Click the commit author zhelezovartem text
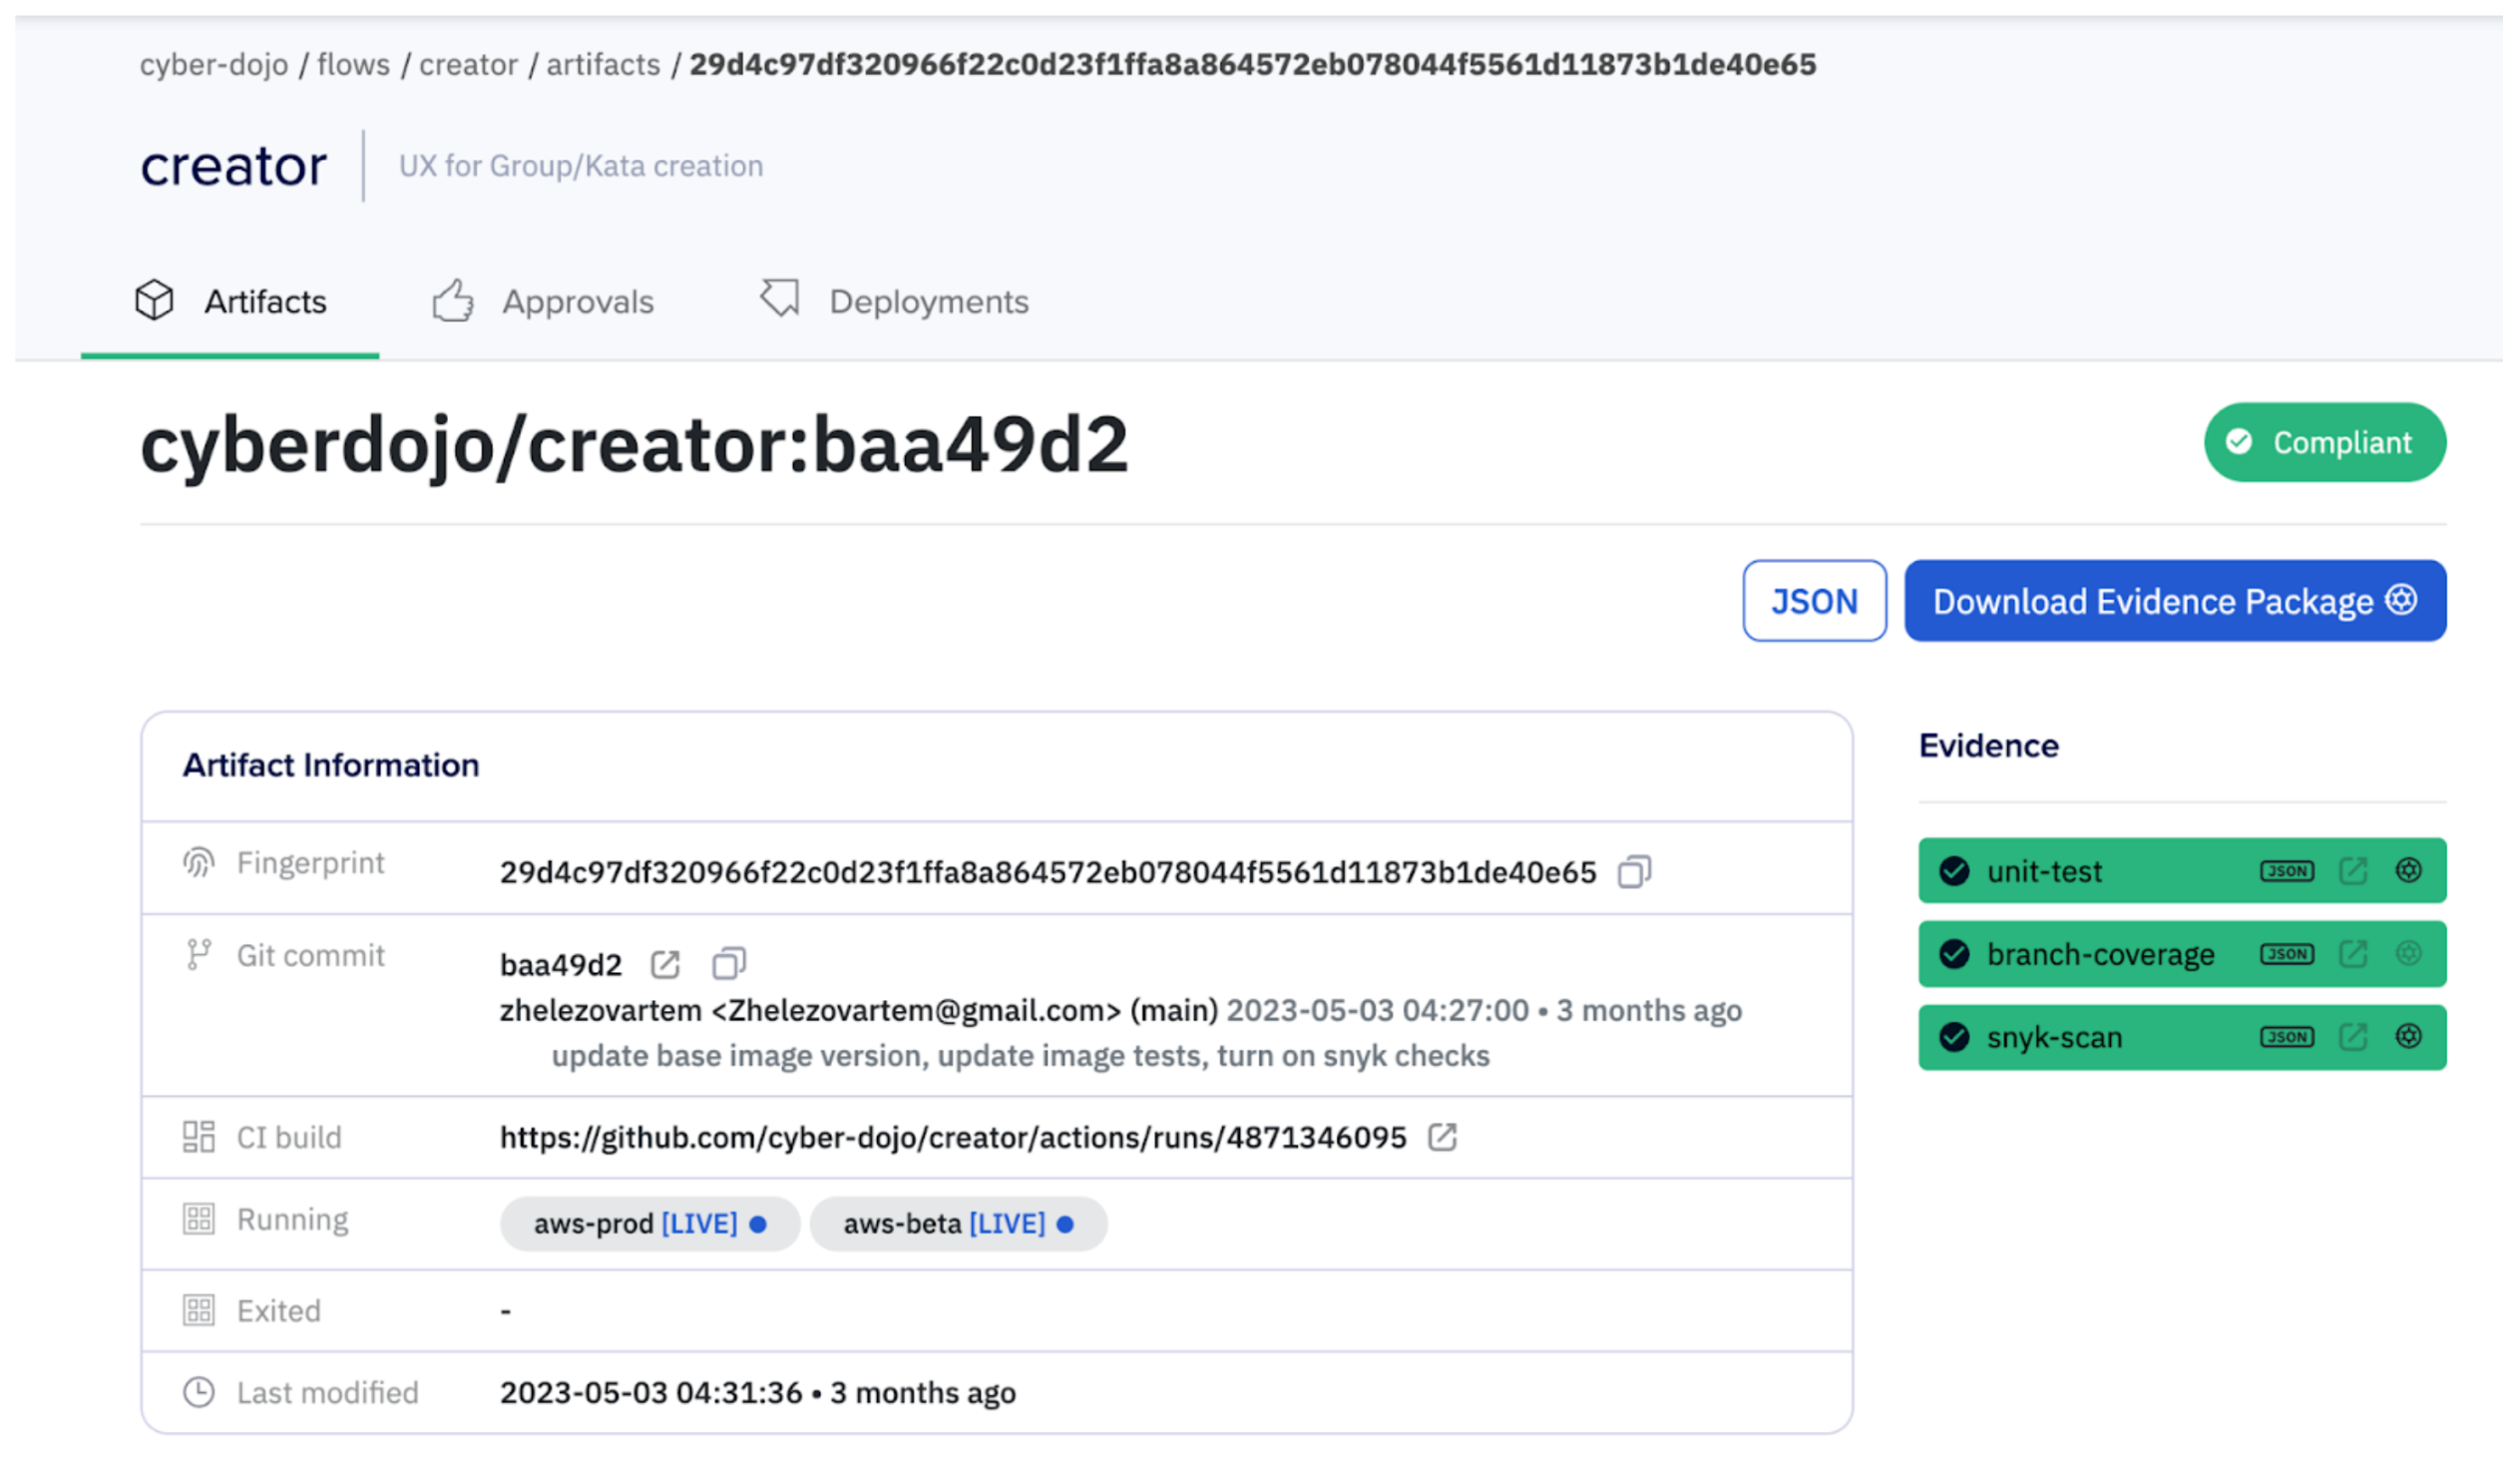Viewport: 2520px width, 1459px height. [601, 1012]
